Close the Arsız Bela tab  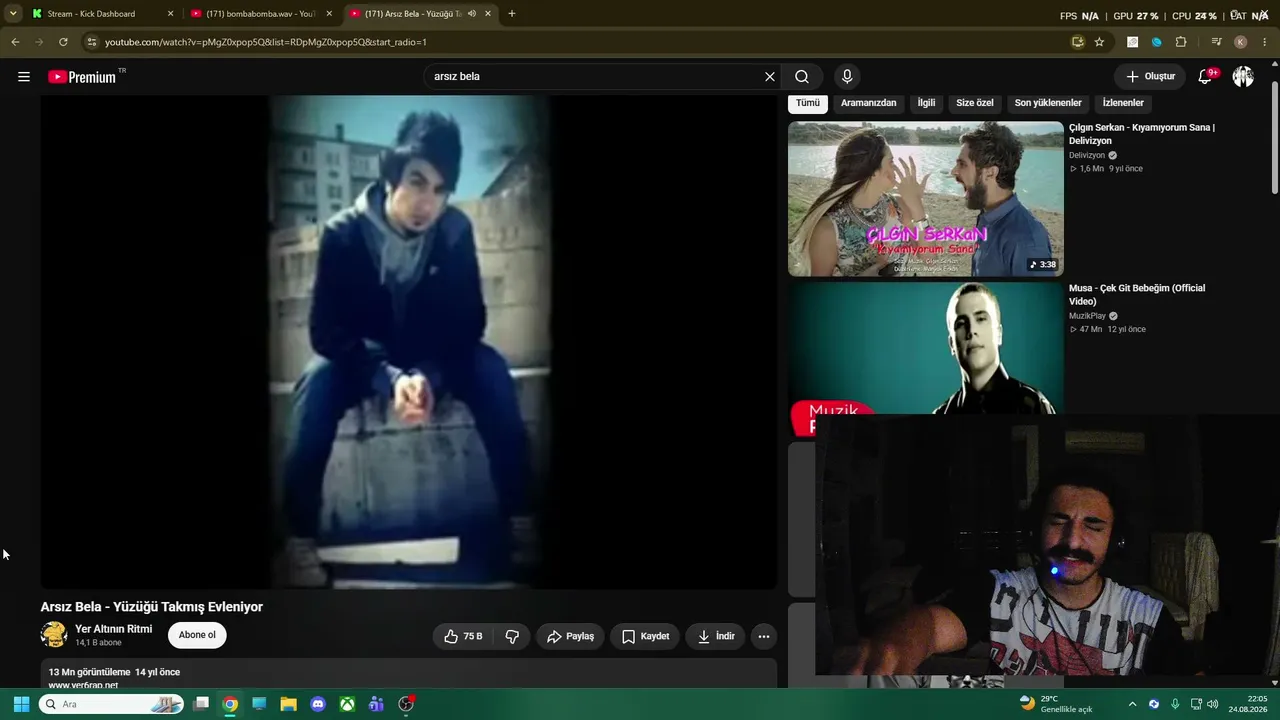[488, 14]
